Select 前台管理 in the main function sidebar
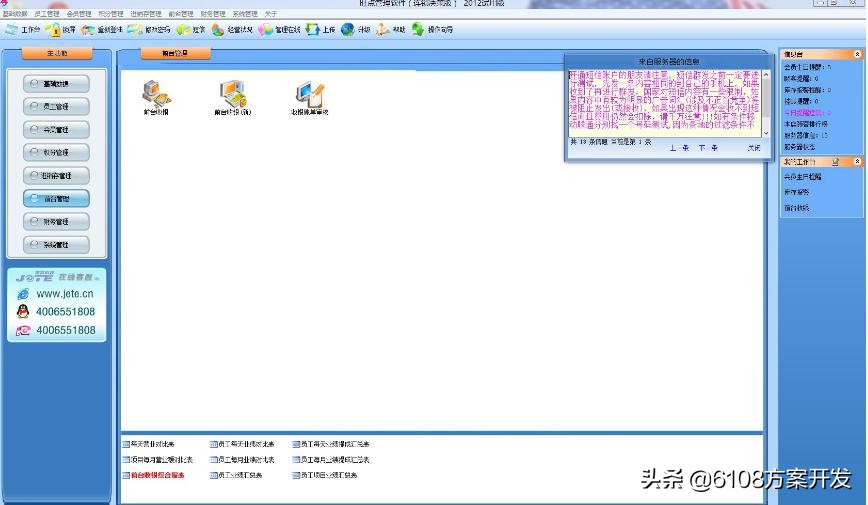 click(56, 198)
